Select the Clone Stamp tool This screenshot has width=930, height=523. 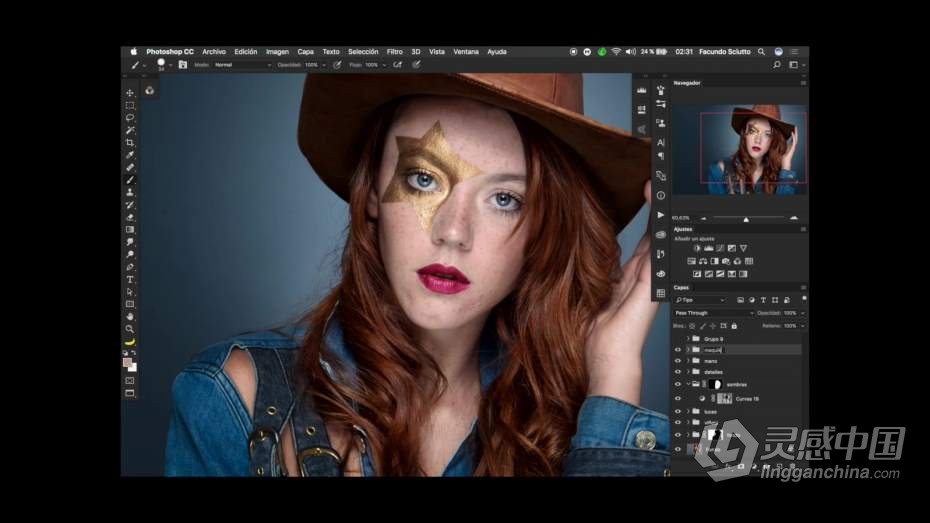pos(130,193)
